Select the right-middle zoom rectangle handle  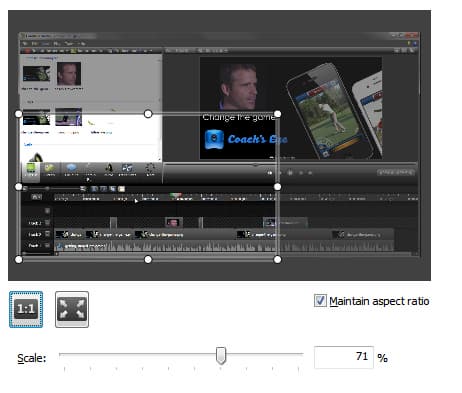(x=277, y=187)
